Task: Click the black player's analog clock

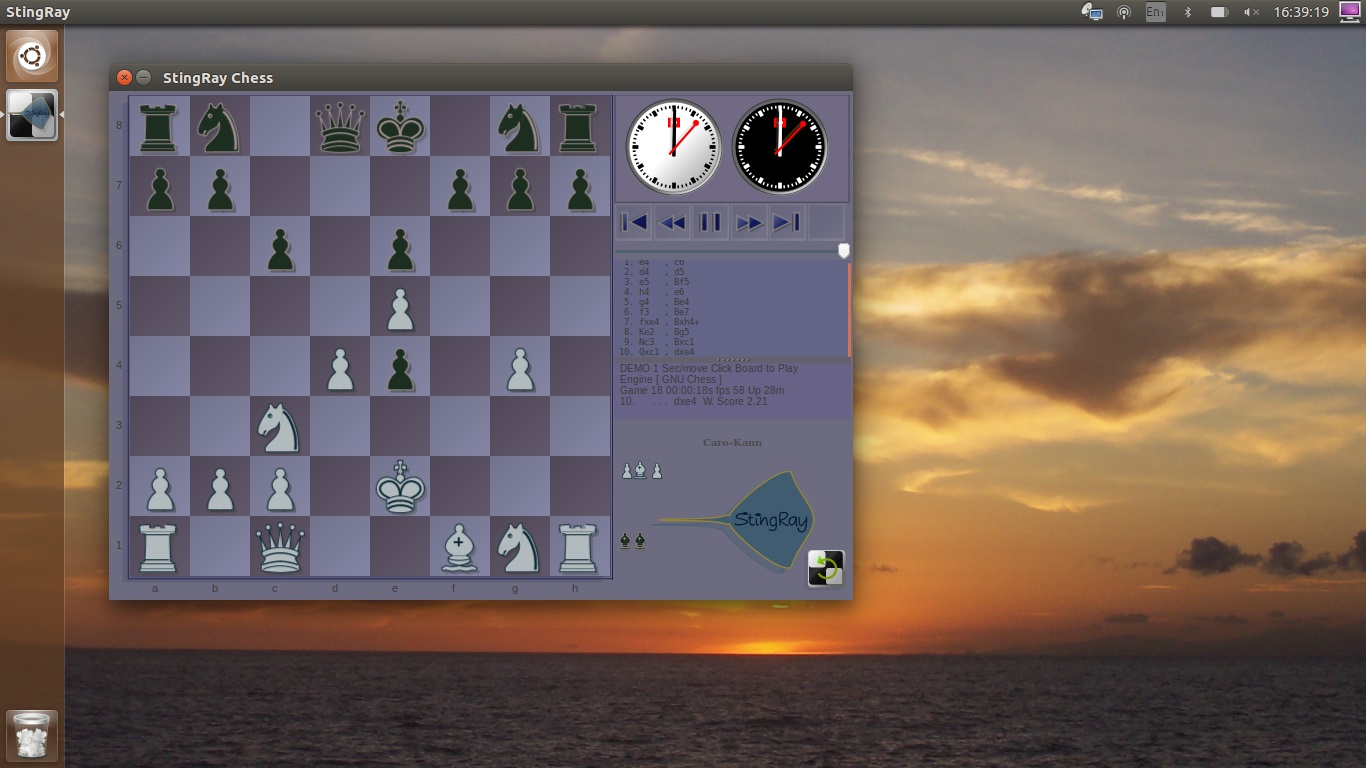Action: coord(780,146)
